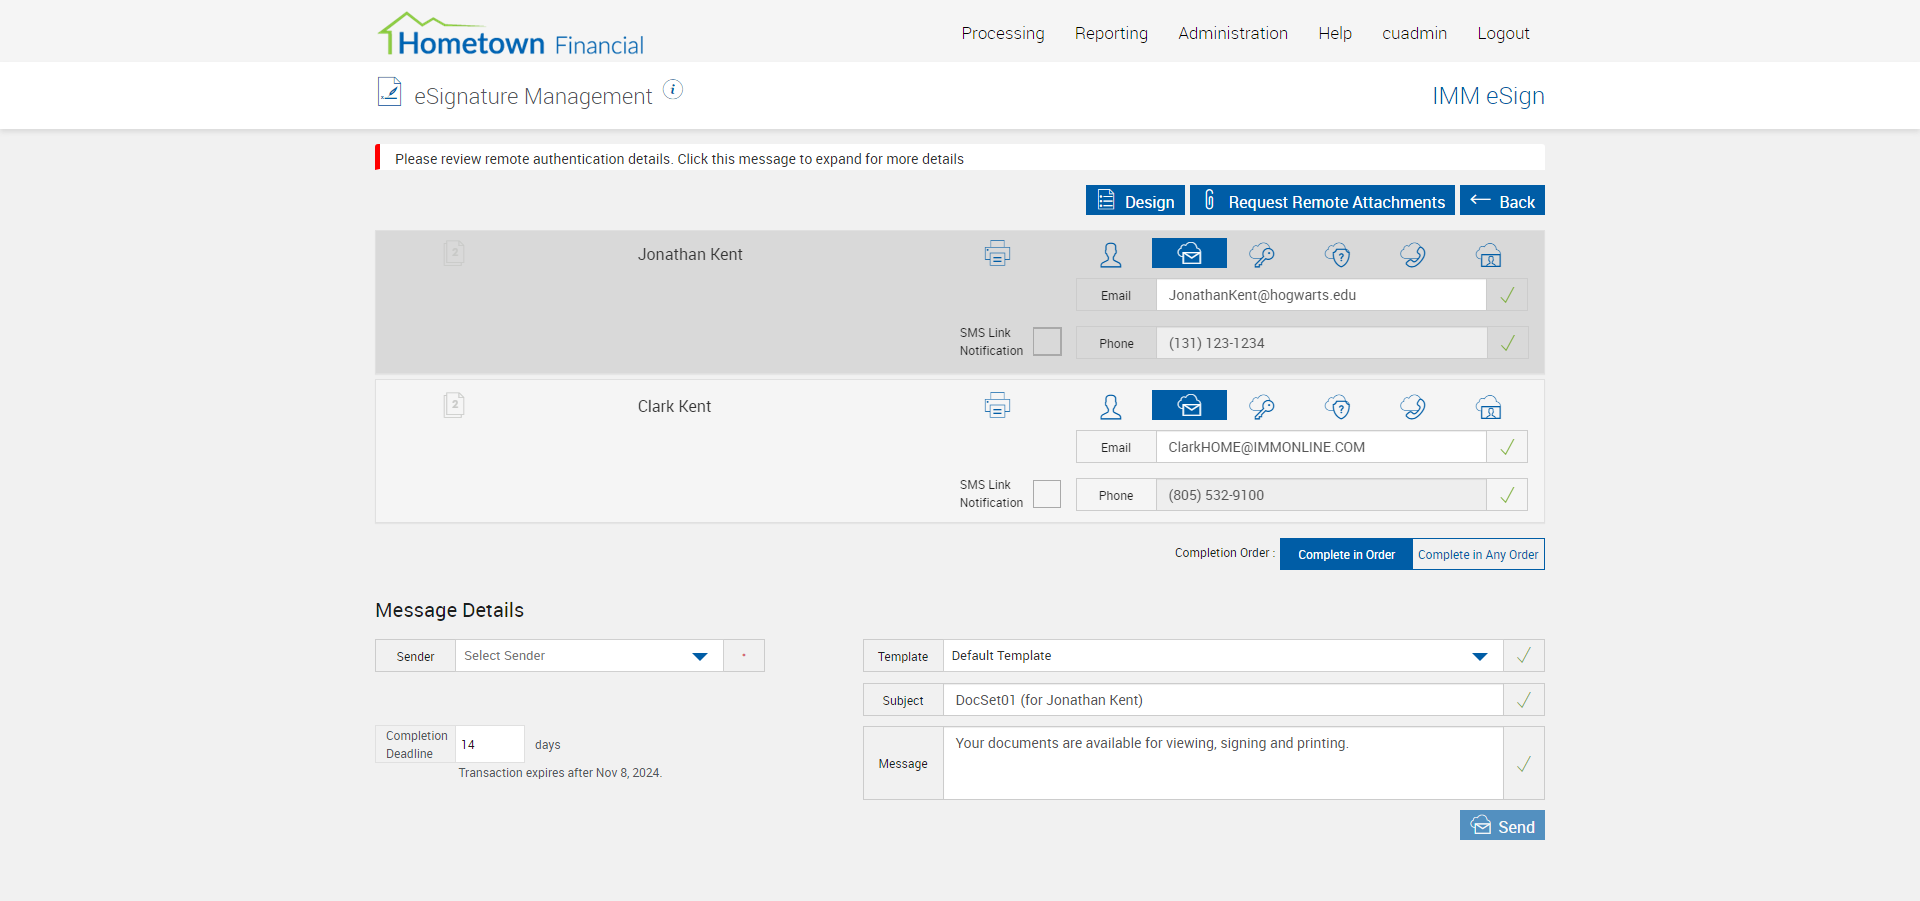The width and height of the screenshot is (1920, 901).
Task: Click the Back button
Action: 1502,200
